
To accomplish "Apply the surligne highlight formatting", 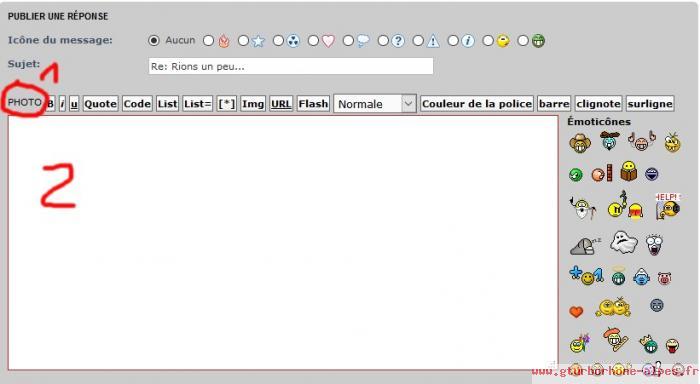I will point(650,104).
